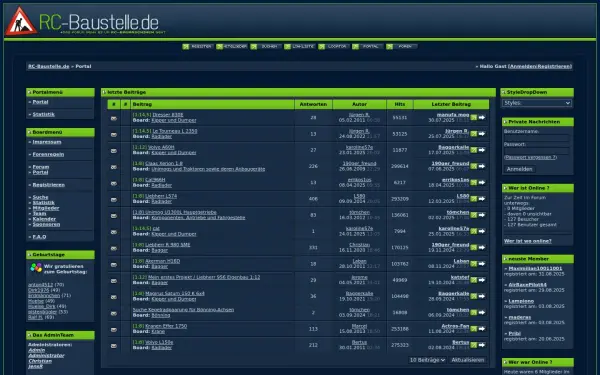Click the Passwort input field
The width and height of the screenshot is (600, 375).
point(536,151)
